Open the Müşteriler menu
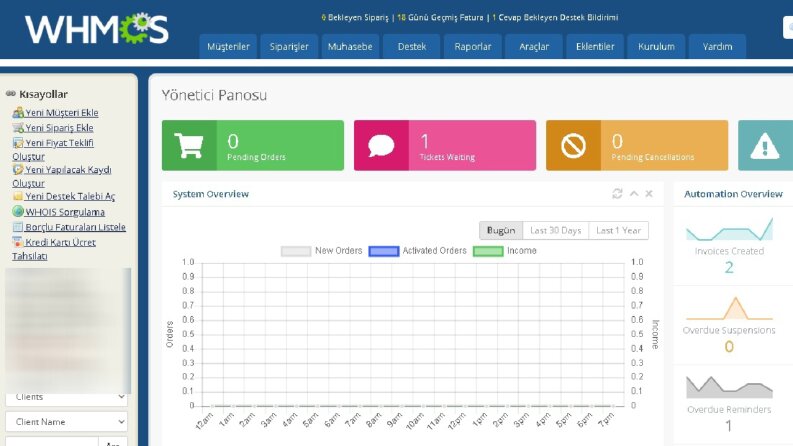The width and height of the screenshot is (793, 446). (x=228, y=47)
